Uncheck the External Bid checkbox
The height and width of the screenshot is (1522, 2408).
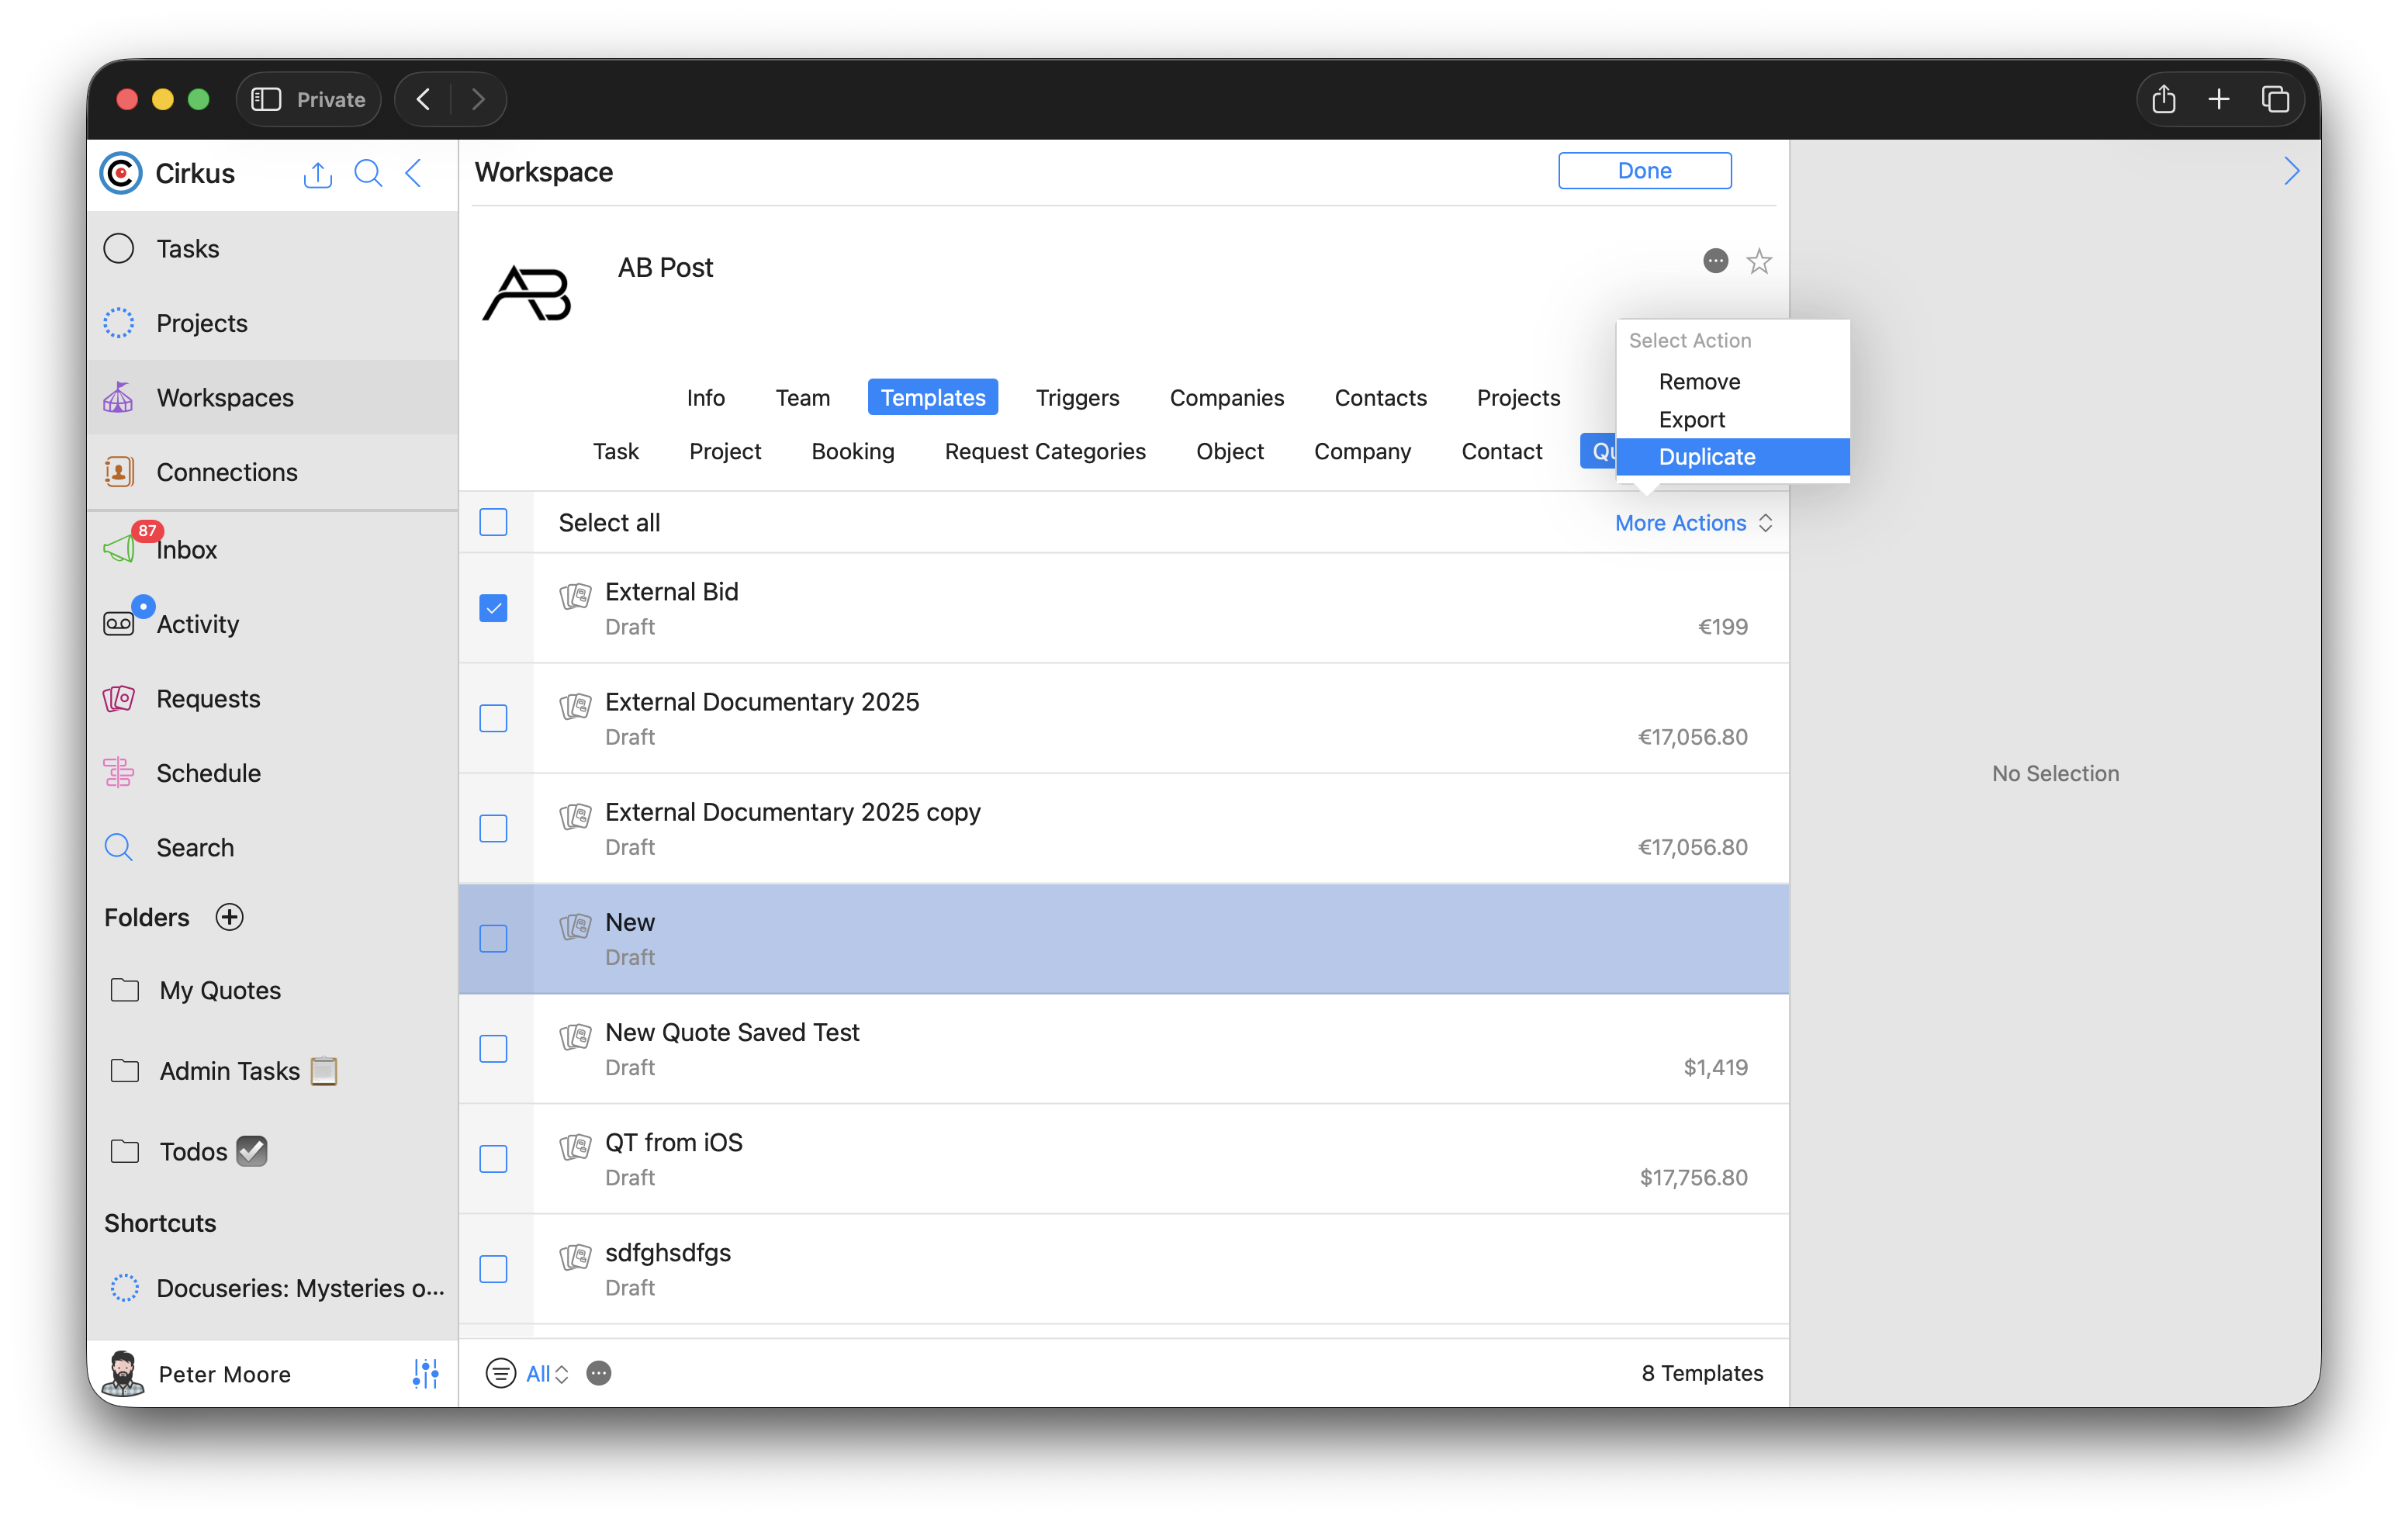click(x=493, y=608)
